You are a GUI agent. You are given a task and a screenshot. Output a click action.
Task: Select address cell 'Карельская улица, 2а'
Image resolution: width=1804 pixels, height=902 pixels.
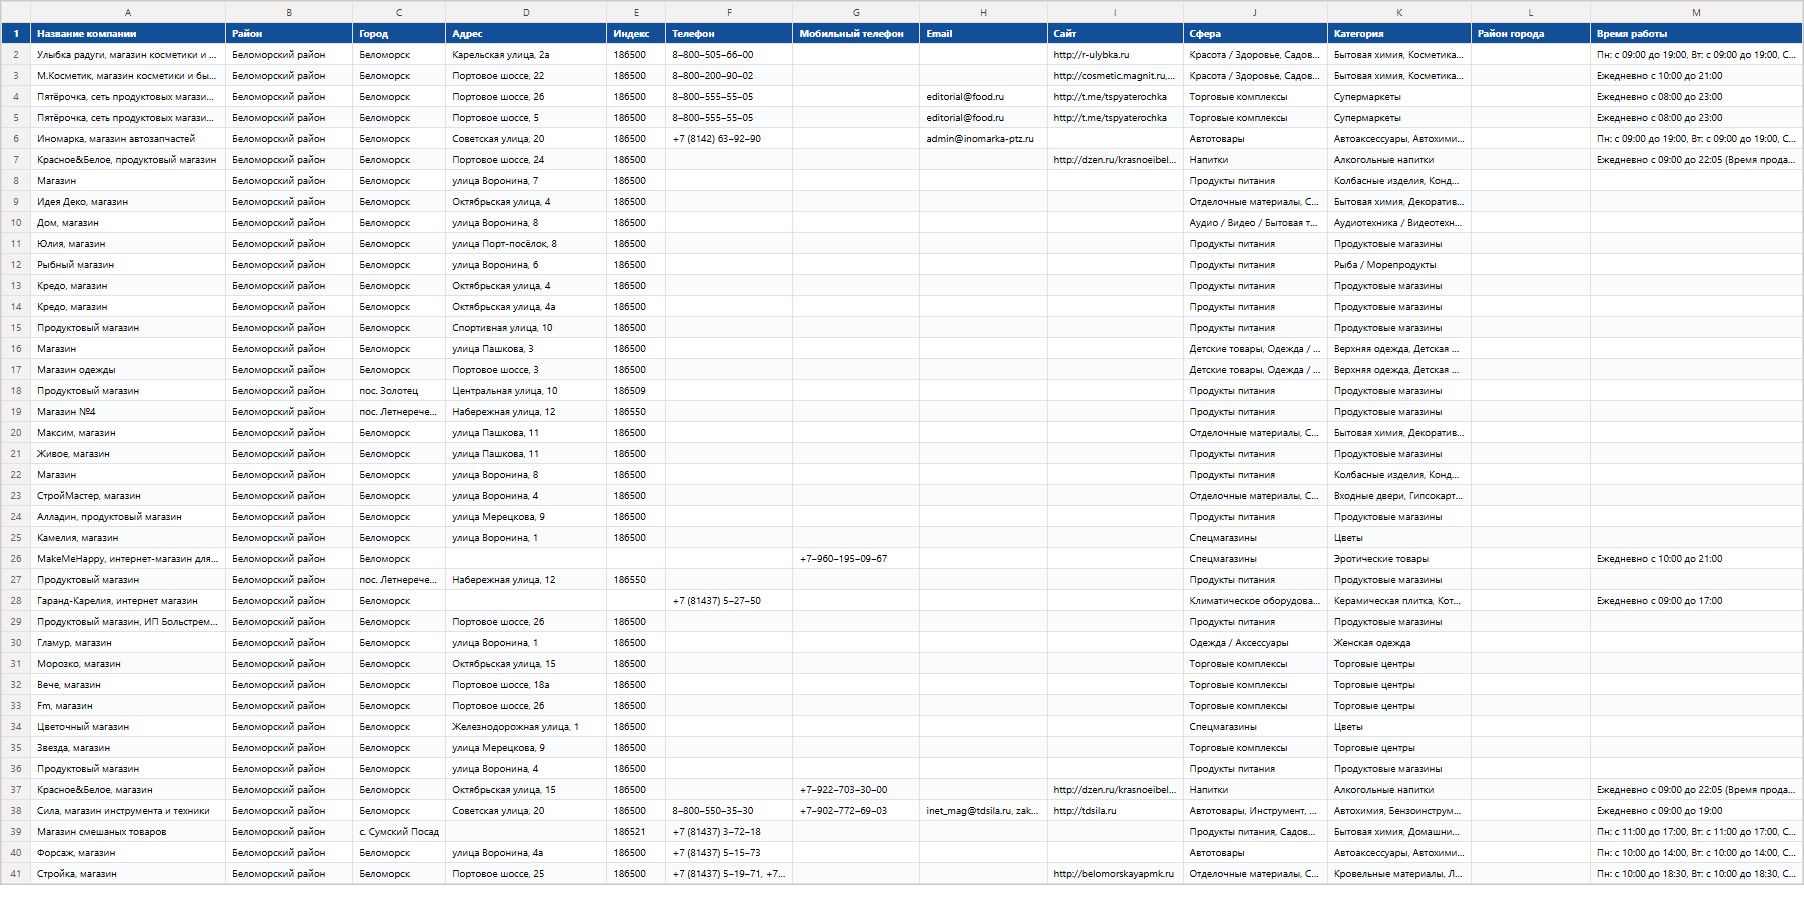[x=526, y=55]
